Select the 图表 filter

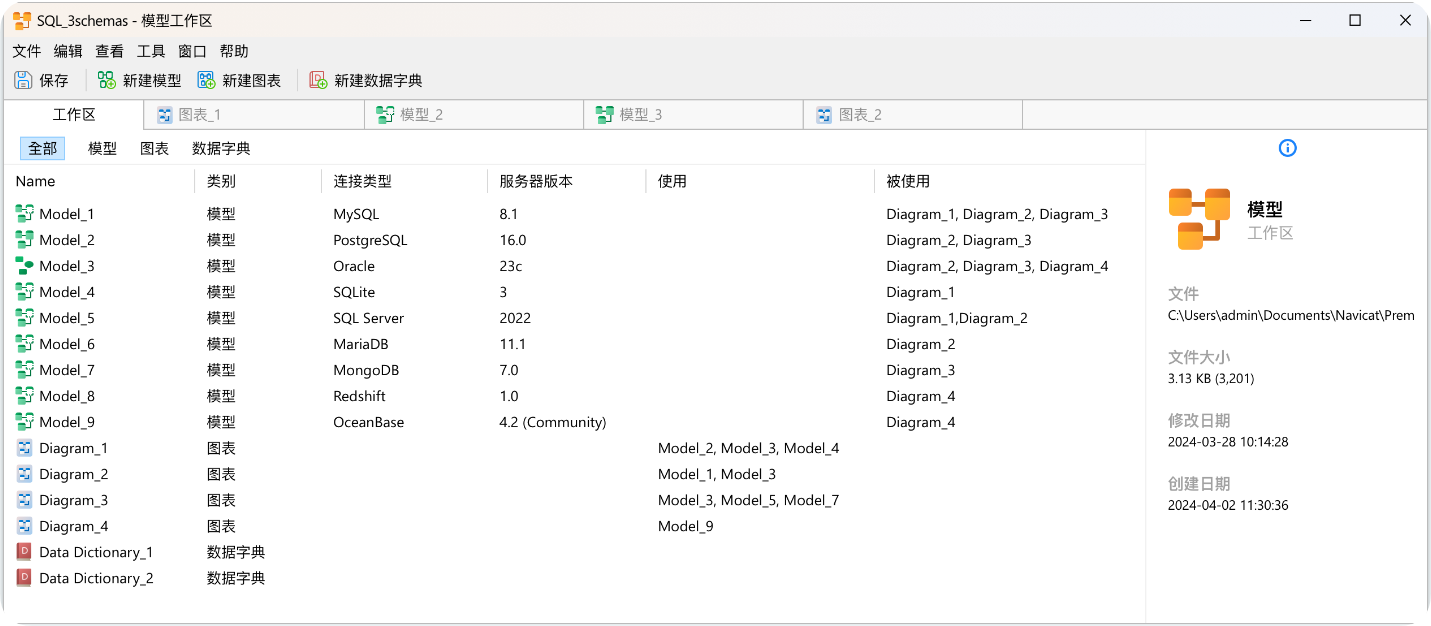click(154, 148)
